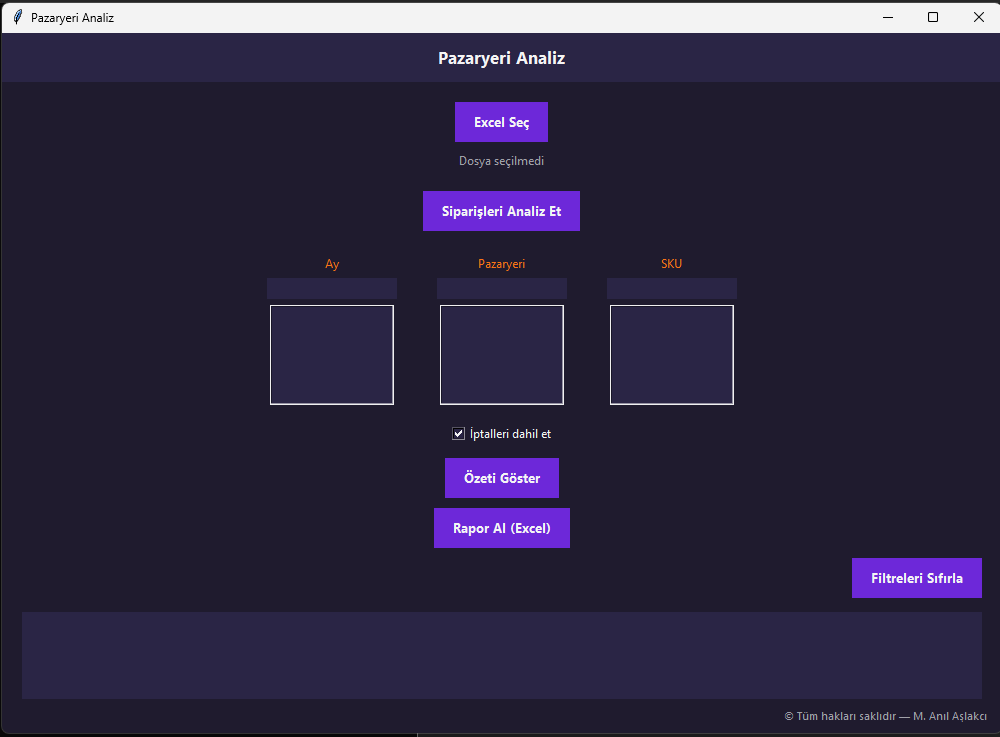The height and width of the screenshot is (737, 1000).
Task: Close the Pazaryeri Analiz window
Action: tap(978, 17)
